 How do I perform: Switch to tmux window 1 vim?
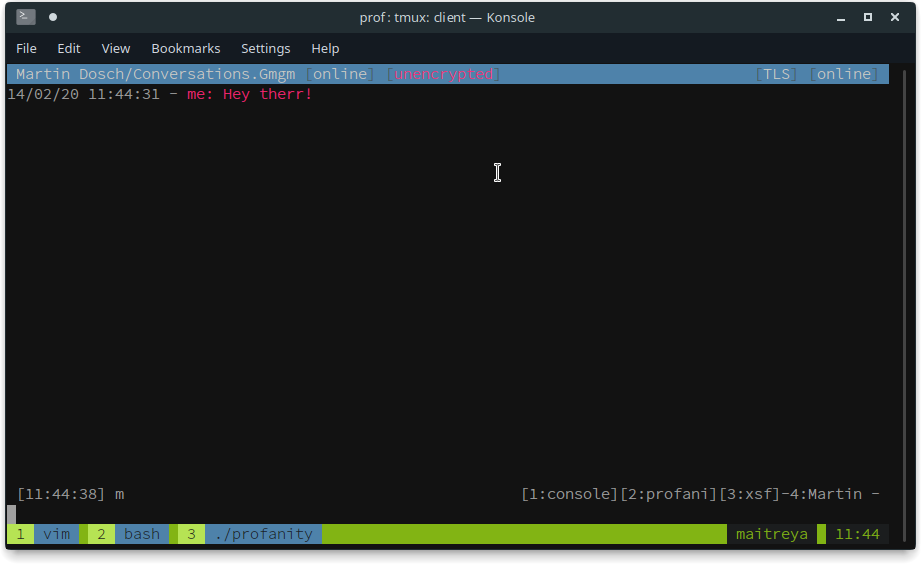[45, 534]
